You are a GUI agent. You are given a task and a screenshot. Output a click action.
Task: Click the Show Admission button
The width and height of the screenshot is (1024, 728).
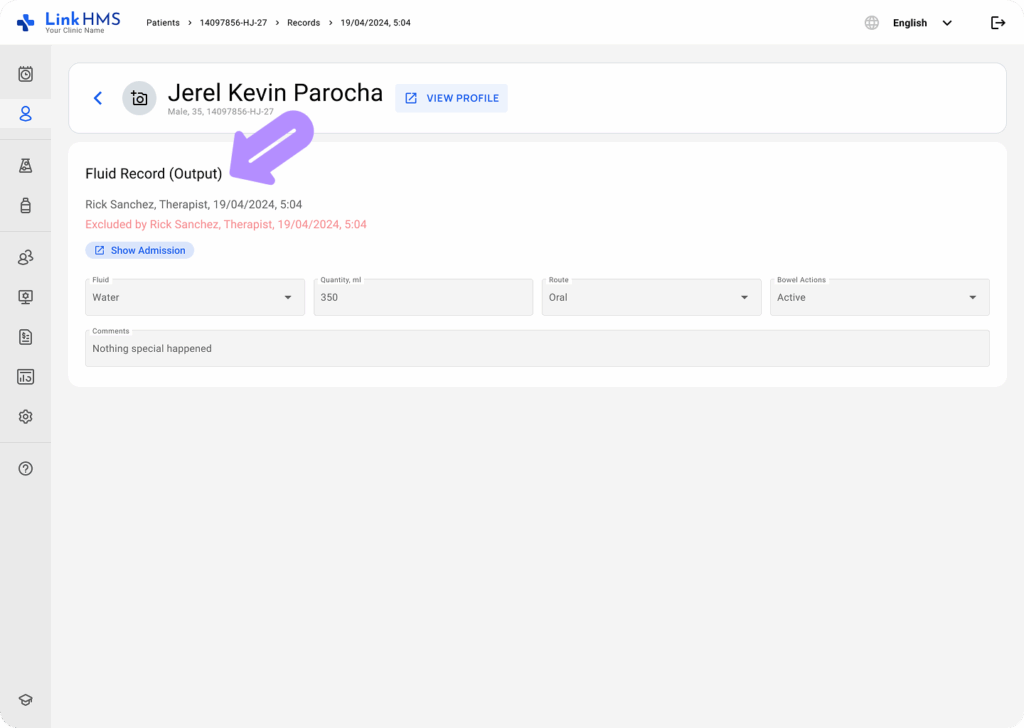(139, 250)
